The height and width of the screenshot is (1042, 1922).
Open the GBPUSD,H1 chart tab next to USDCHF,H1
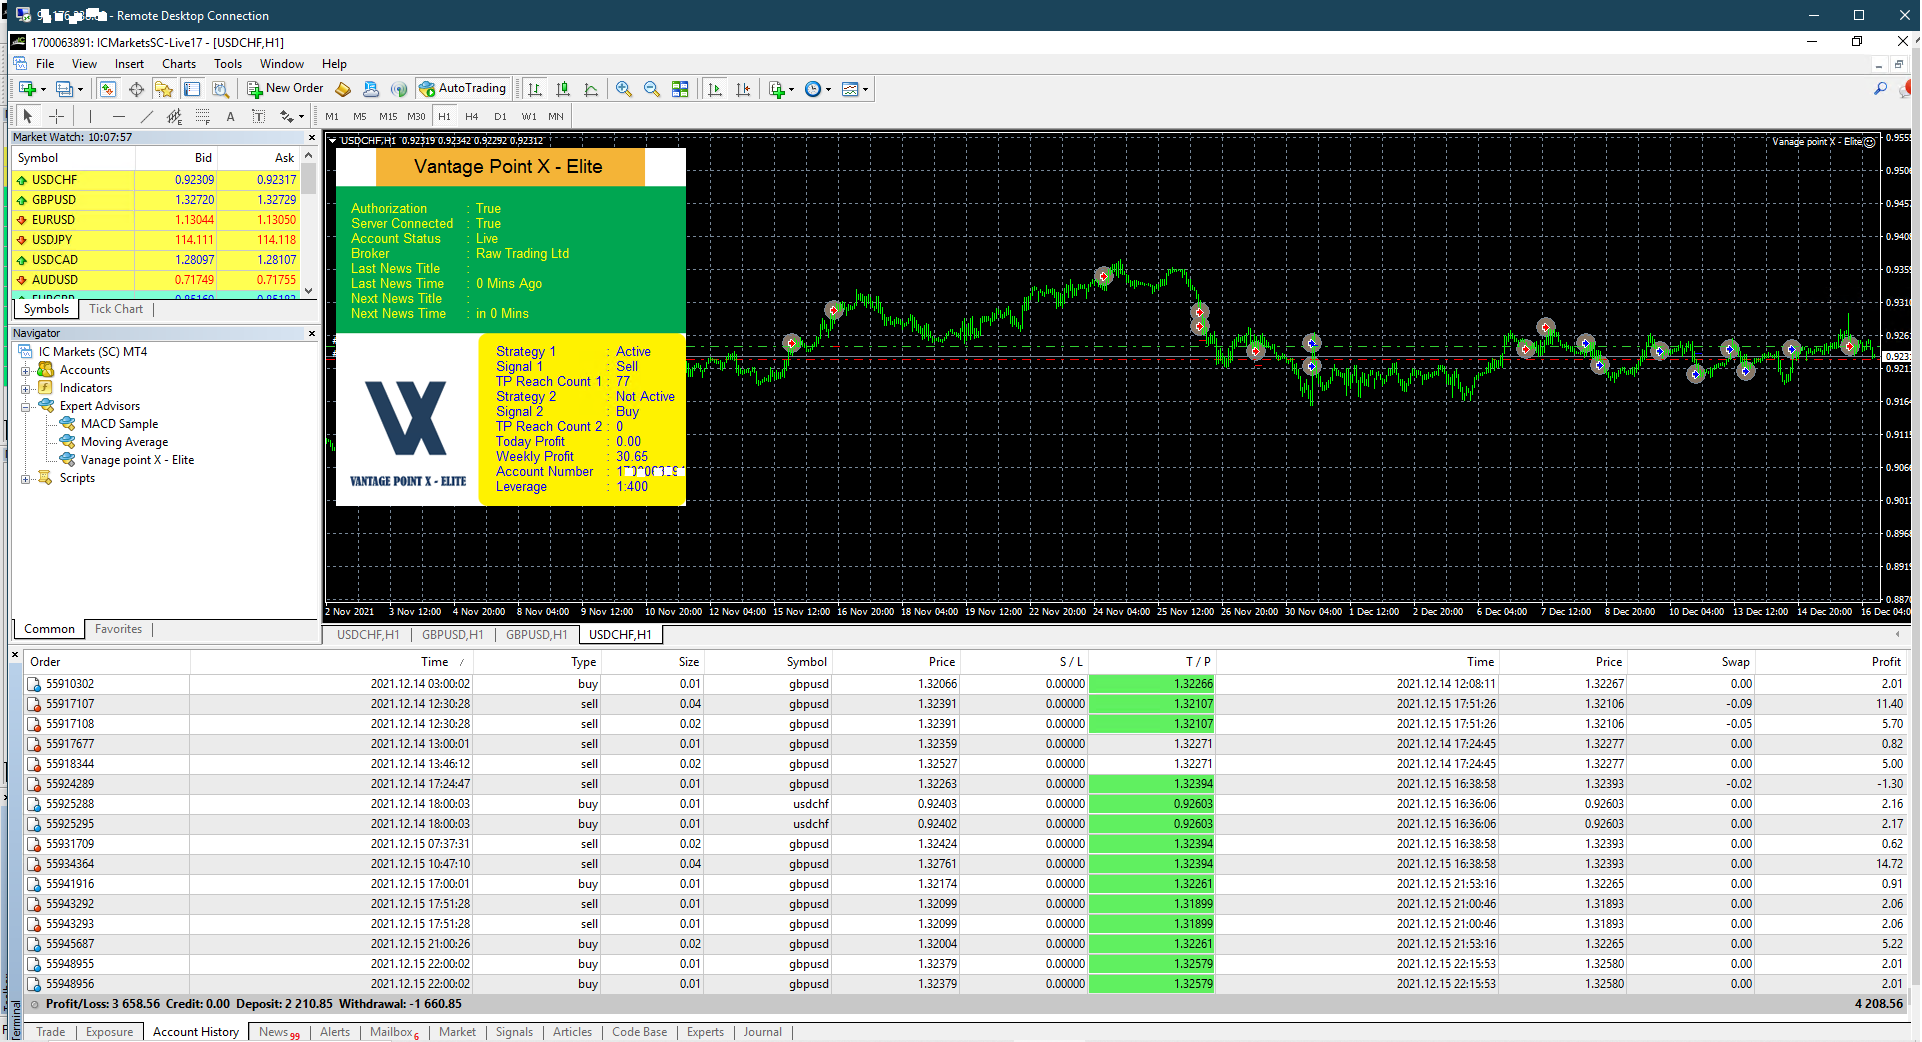[x=452, y=635]
